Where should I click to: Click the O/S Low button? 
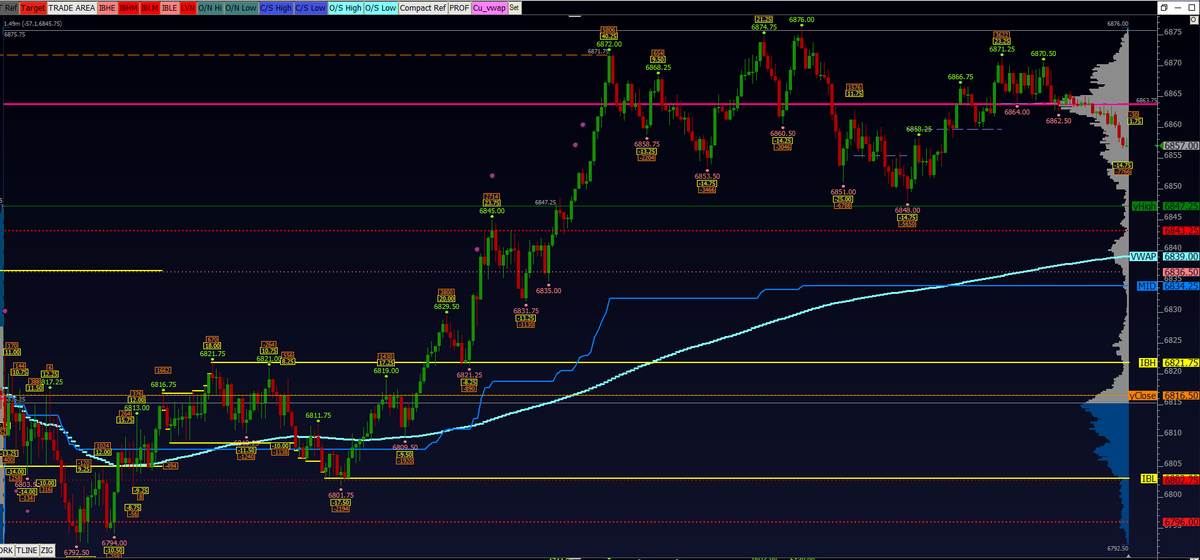[379, 7]
